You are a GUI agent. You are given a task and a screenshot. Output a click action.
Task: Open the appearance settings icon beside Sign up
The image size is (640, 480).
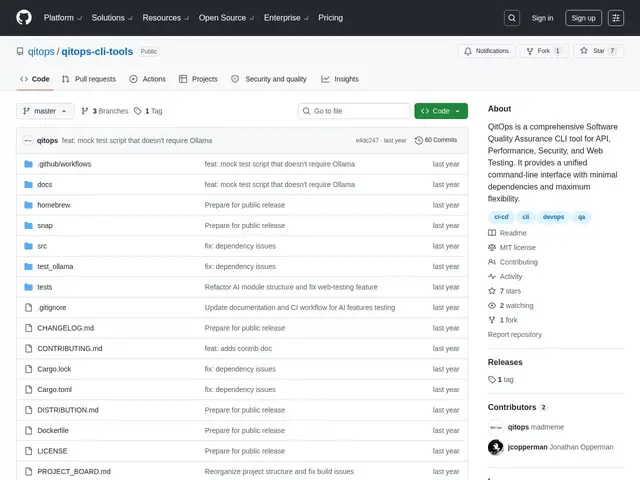point(616,18)
